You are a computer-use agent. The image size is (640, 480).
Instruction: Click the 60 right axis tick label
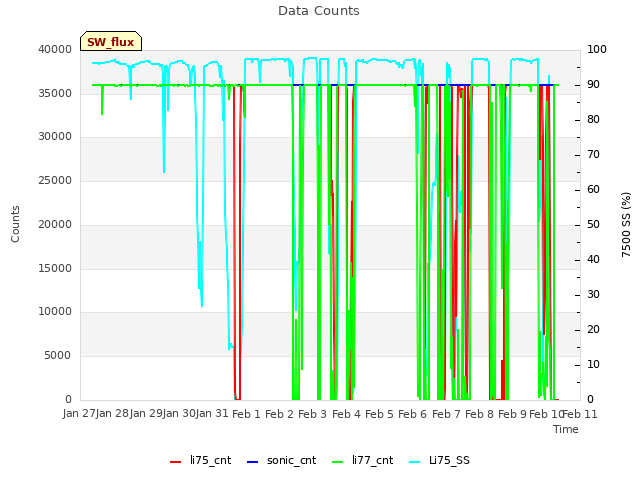point(593,189)
